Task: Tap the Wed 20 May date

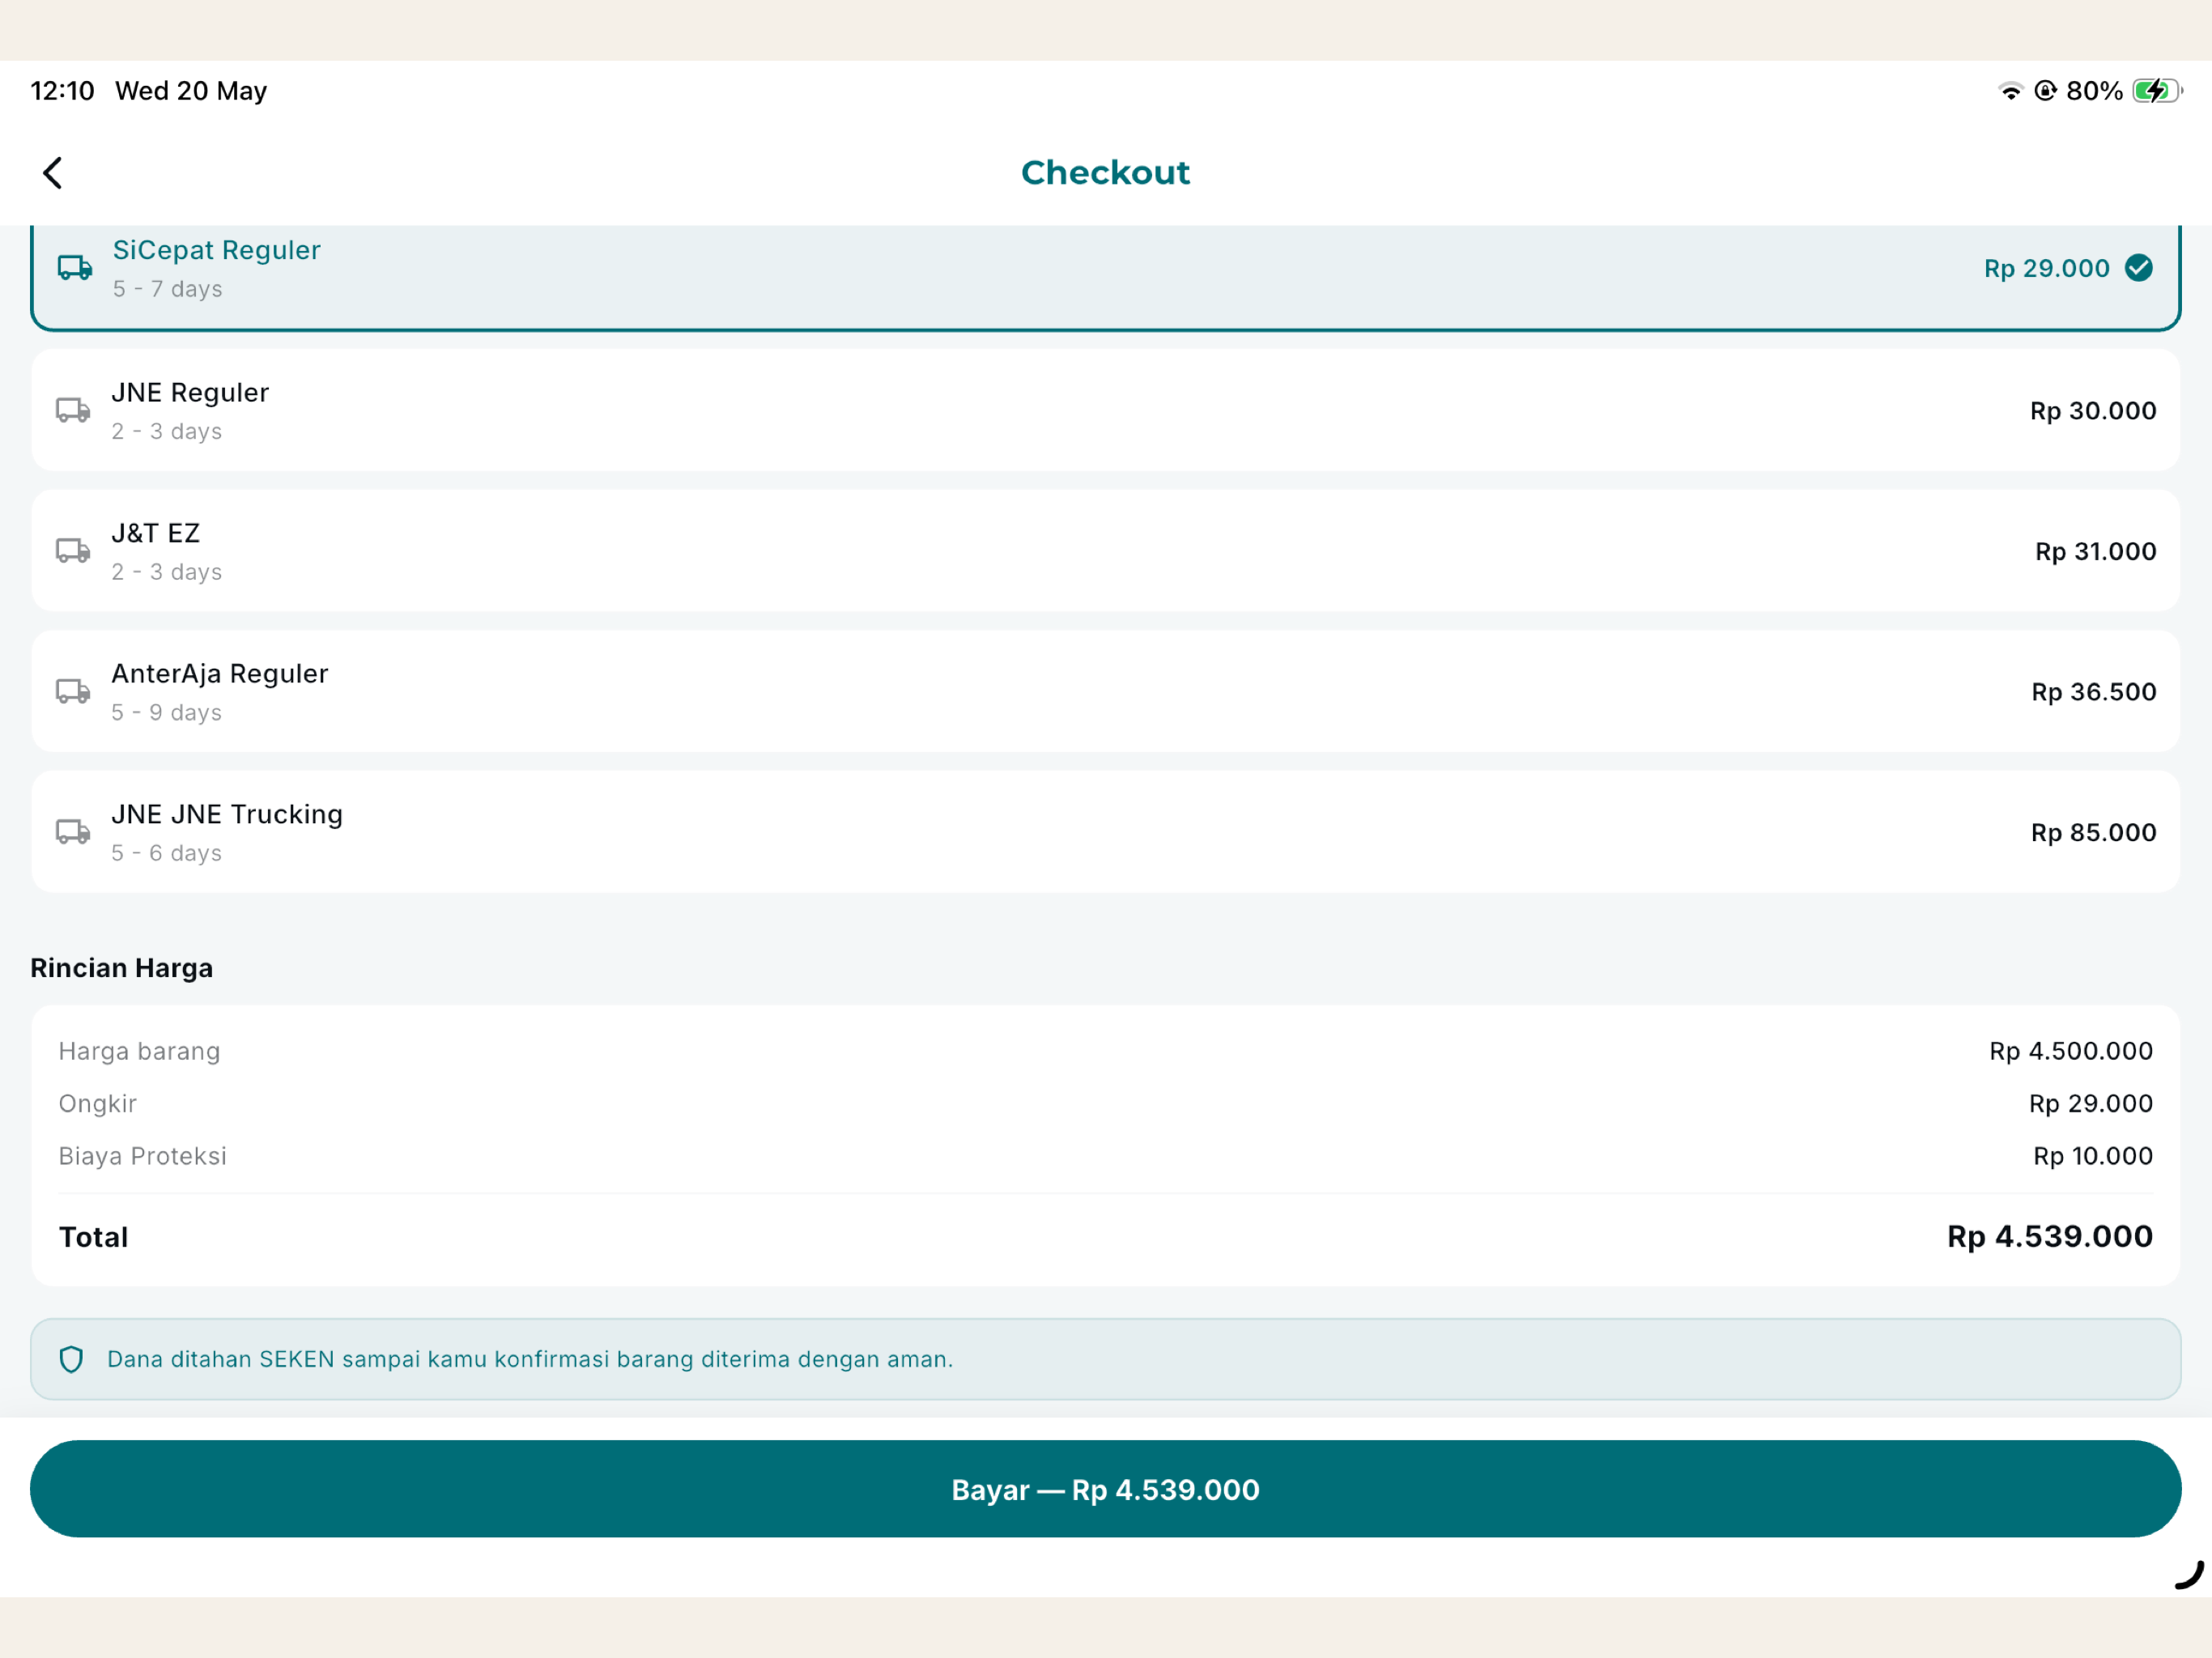Action: pos(191,91)
